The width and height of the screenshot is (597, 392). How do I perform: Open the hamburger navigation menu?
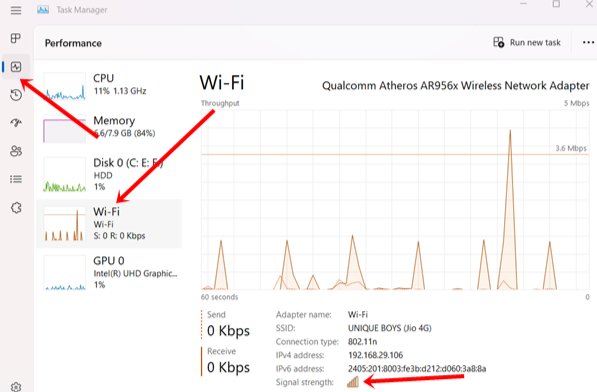(16, 10)
